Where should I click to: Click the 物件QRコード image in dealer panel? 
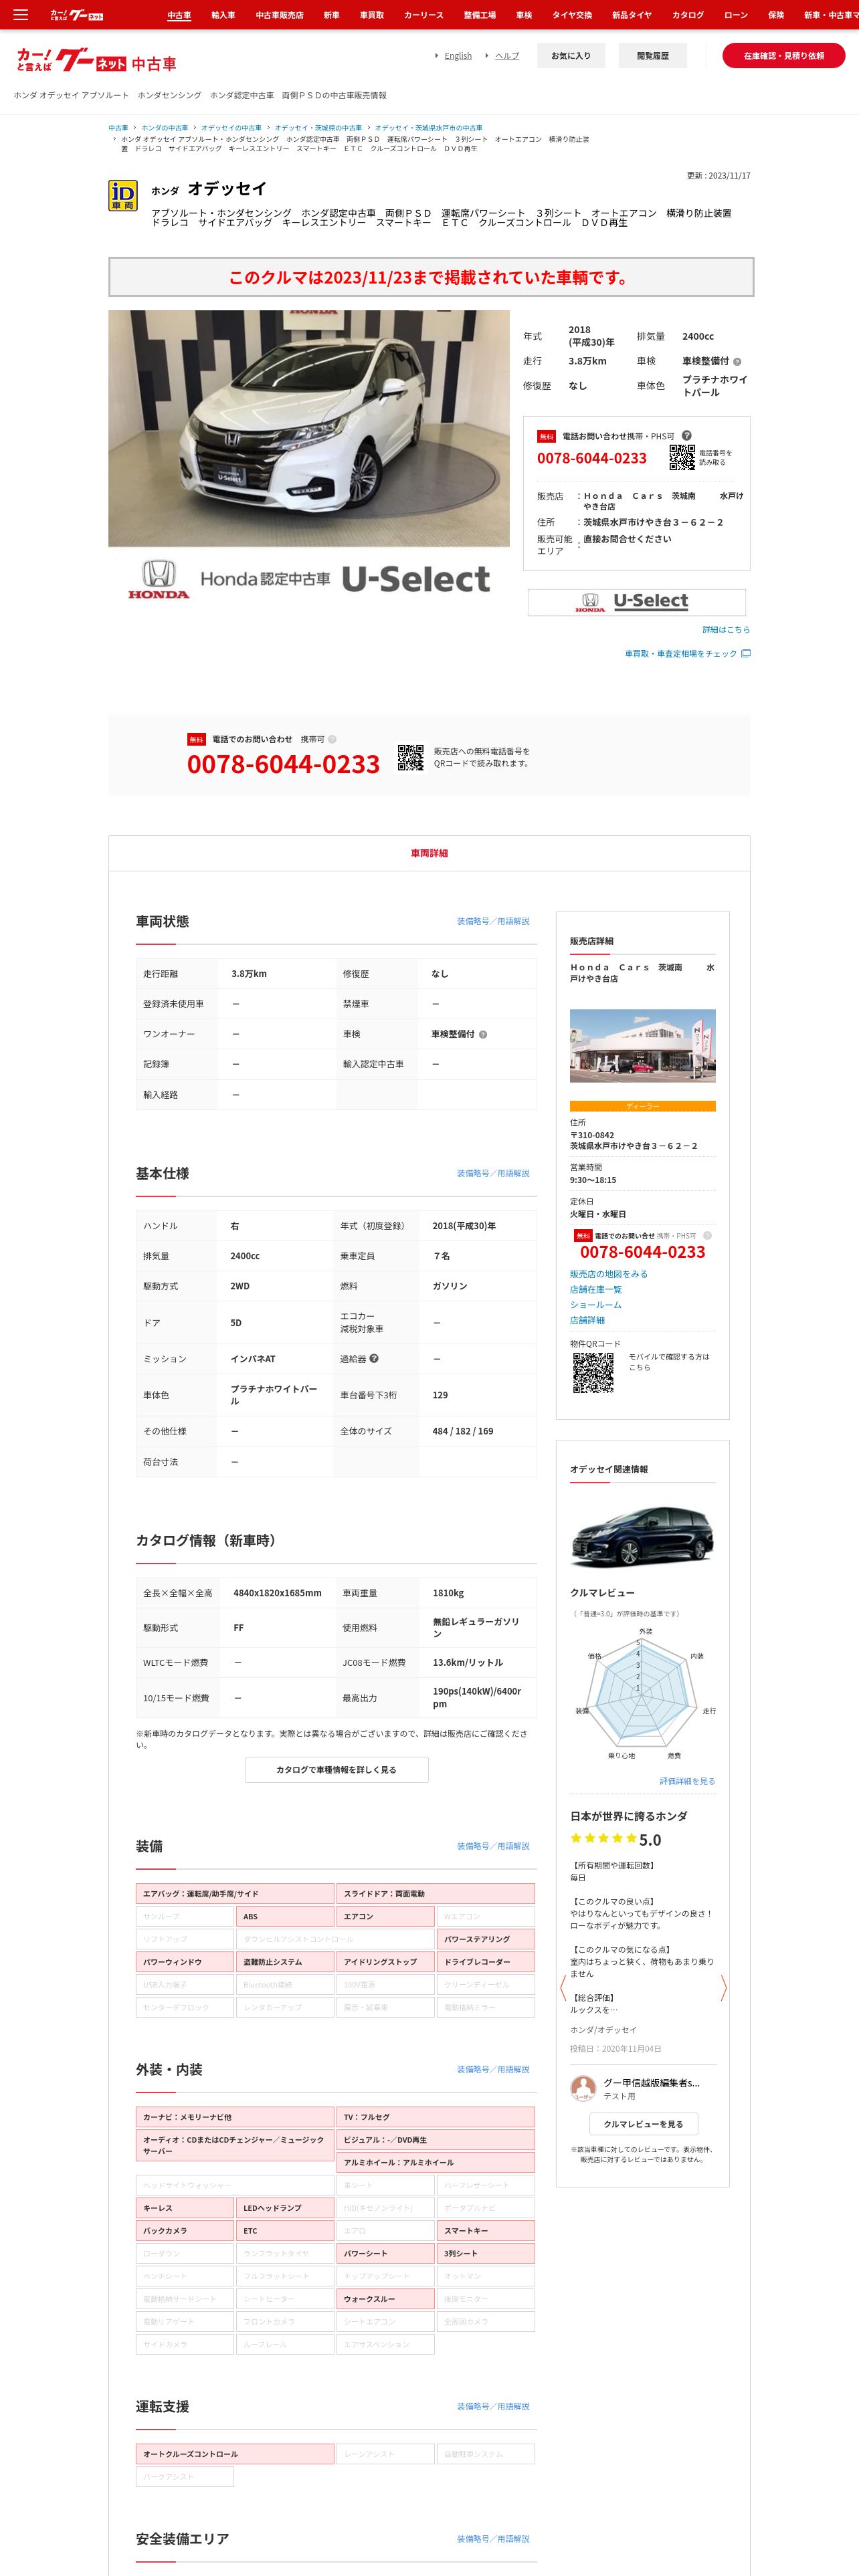593,1373
